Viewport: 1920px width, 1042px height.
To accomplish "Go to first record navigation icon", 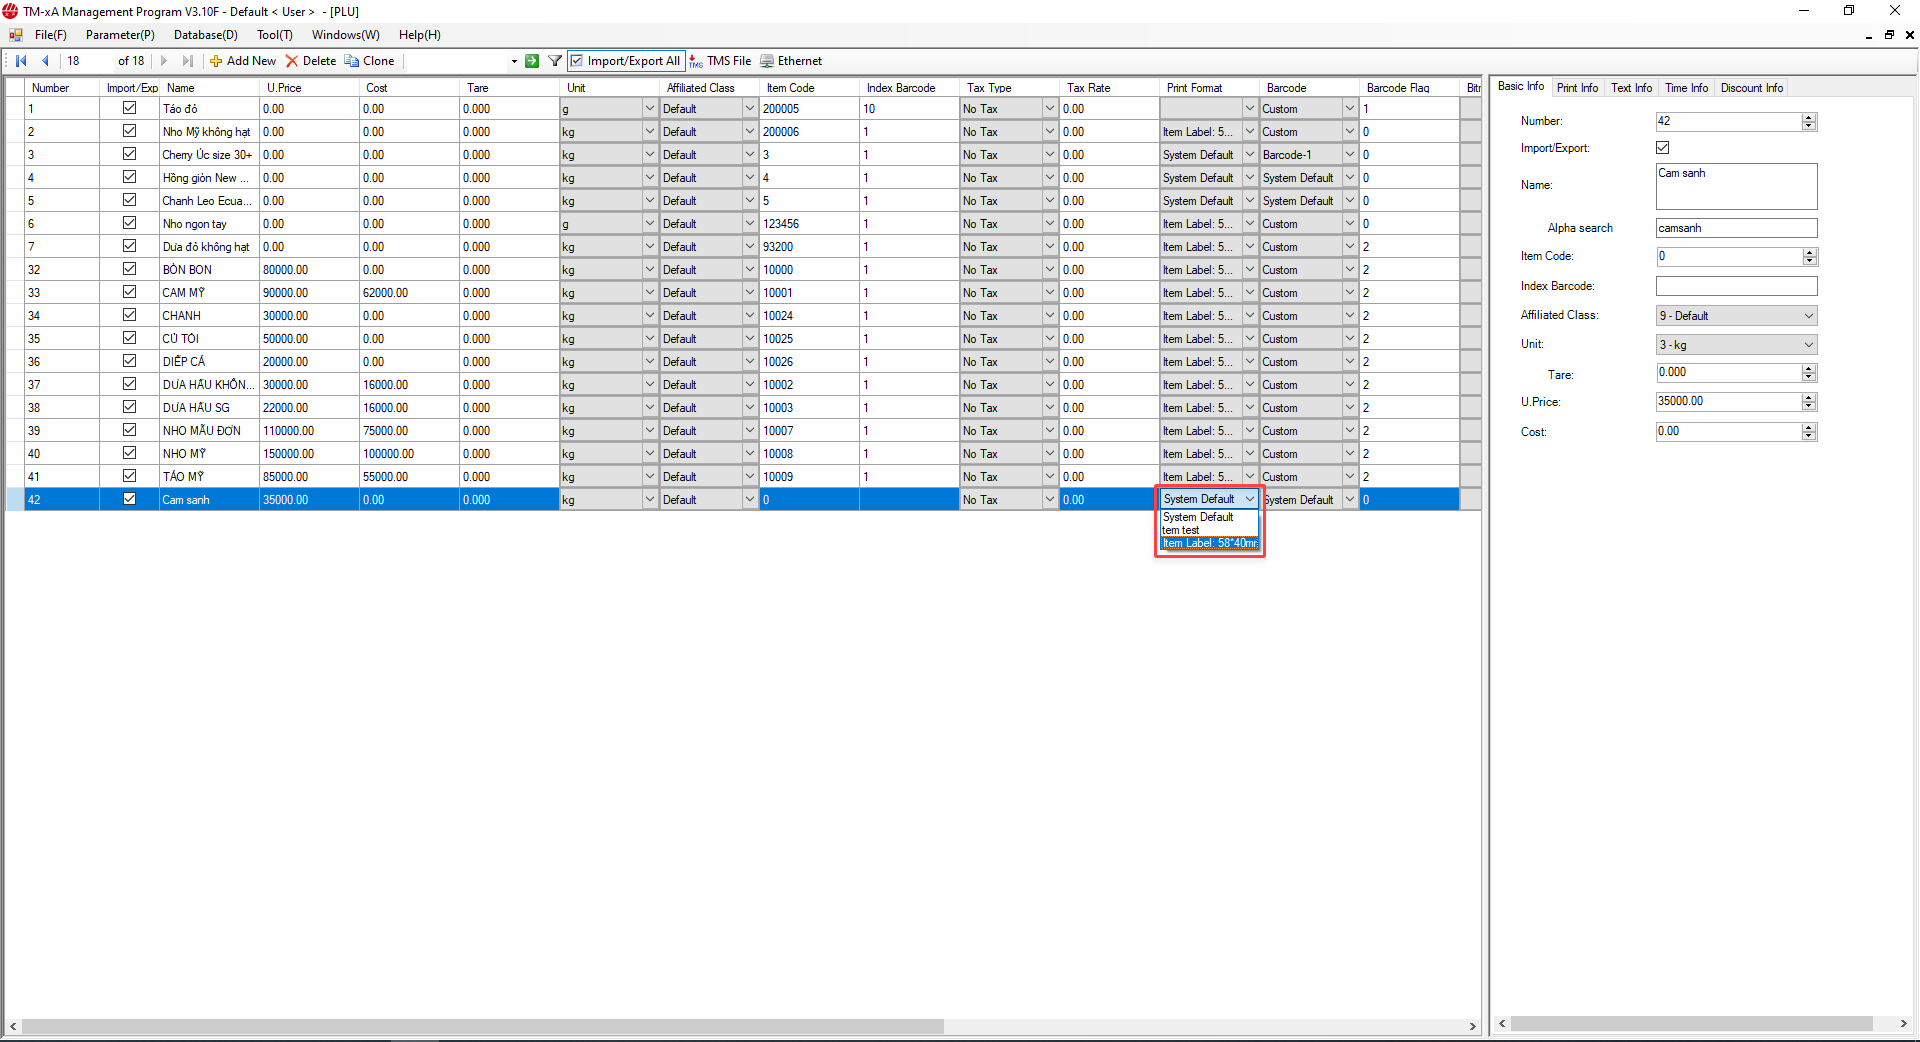I will tap(21, 61).
